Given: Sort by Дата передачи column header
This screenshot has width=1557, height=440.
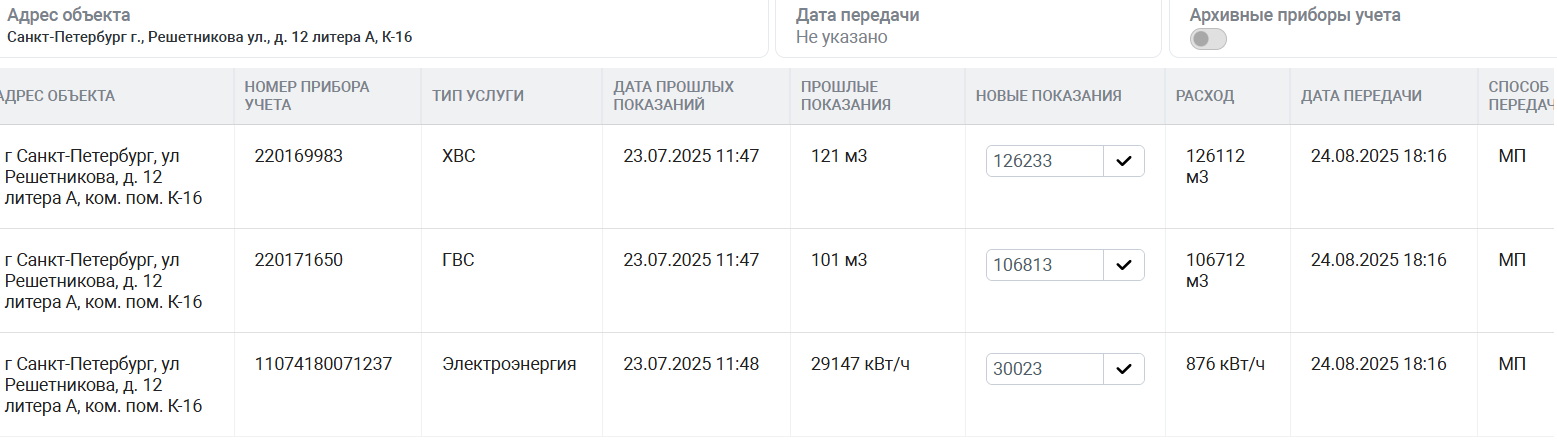Looking at the screenshot, I should (1361, 96).
